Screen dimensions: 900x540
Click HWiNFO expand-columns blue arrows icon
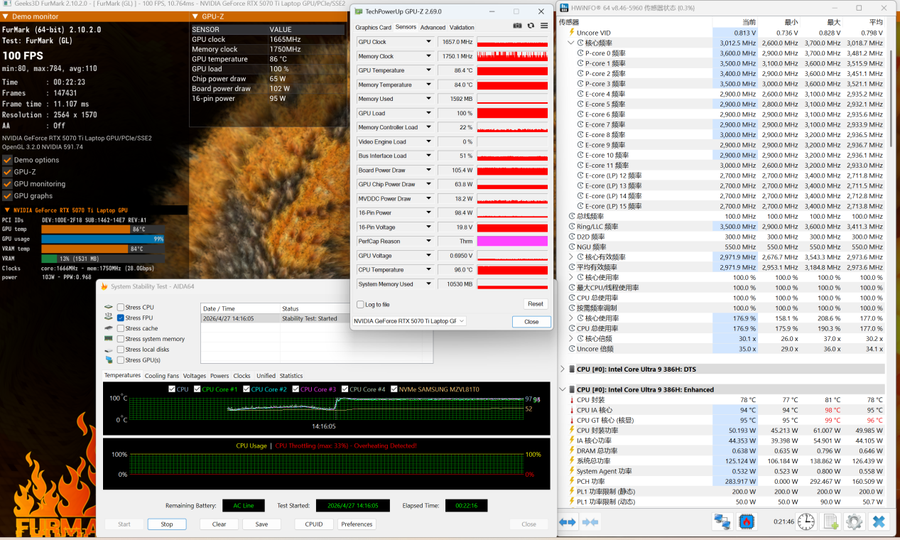568,522
